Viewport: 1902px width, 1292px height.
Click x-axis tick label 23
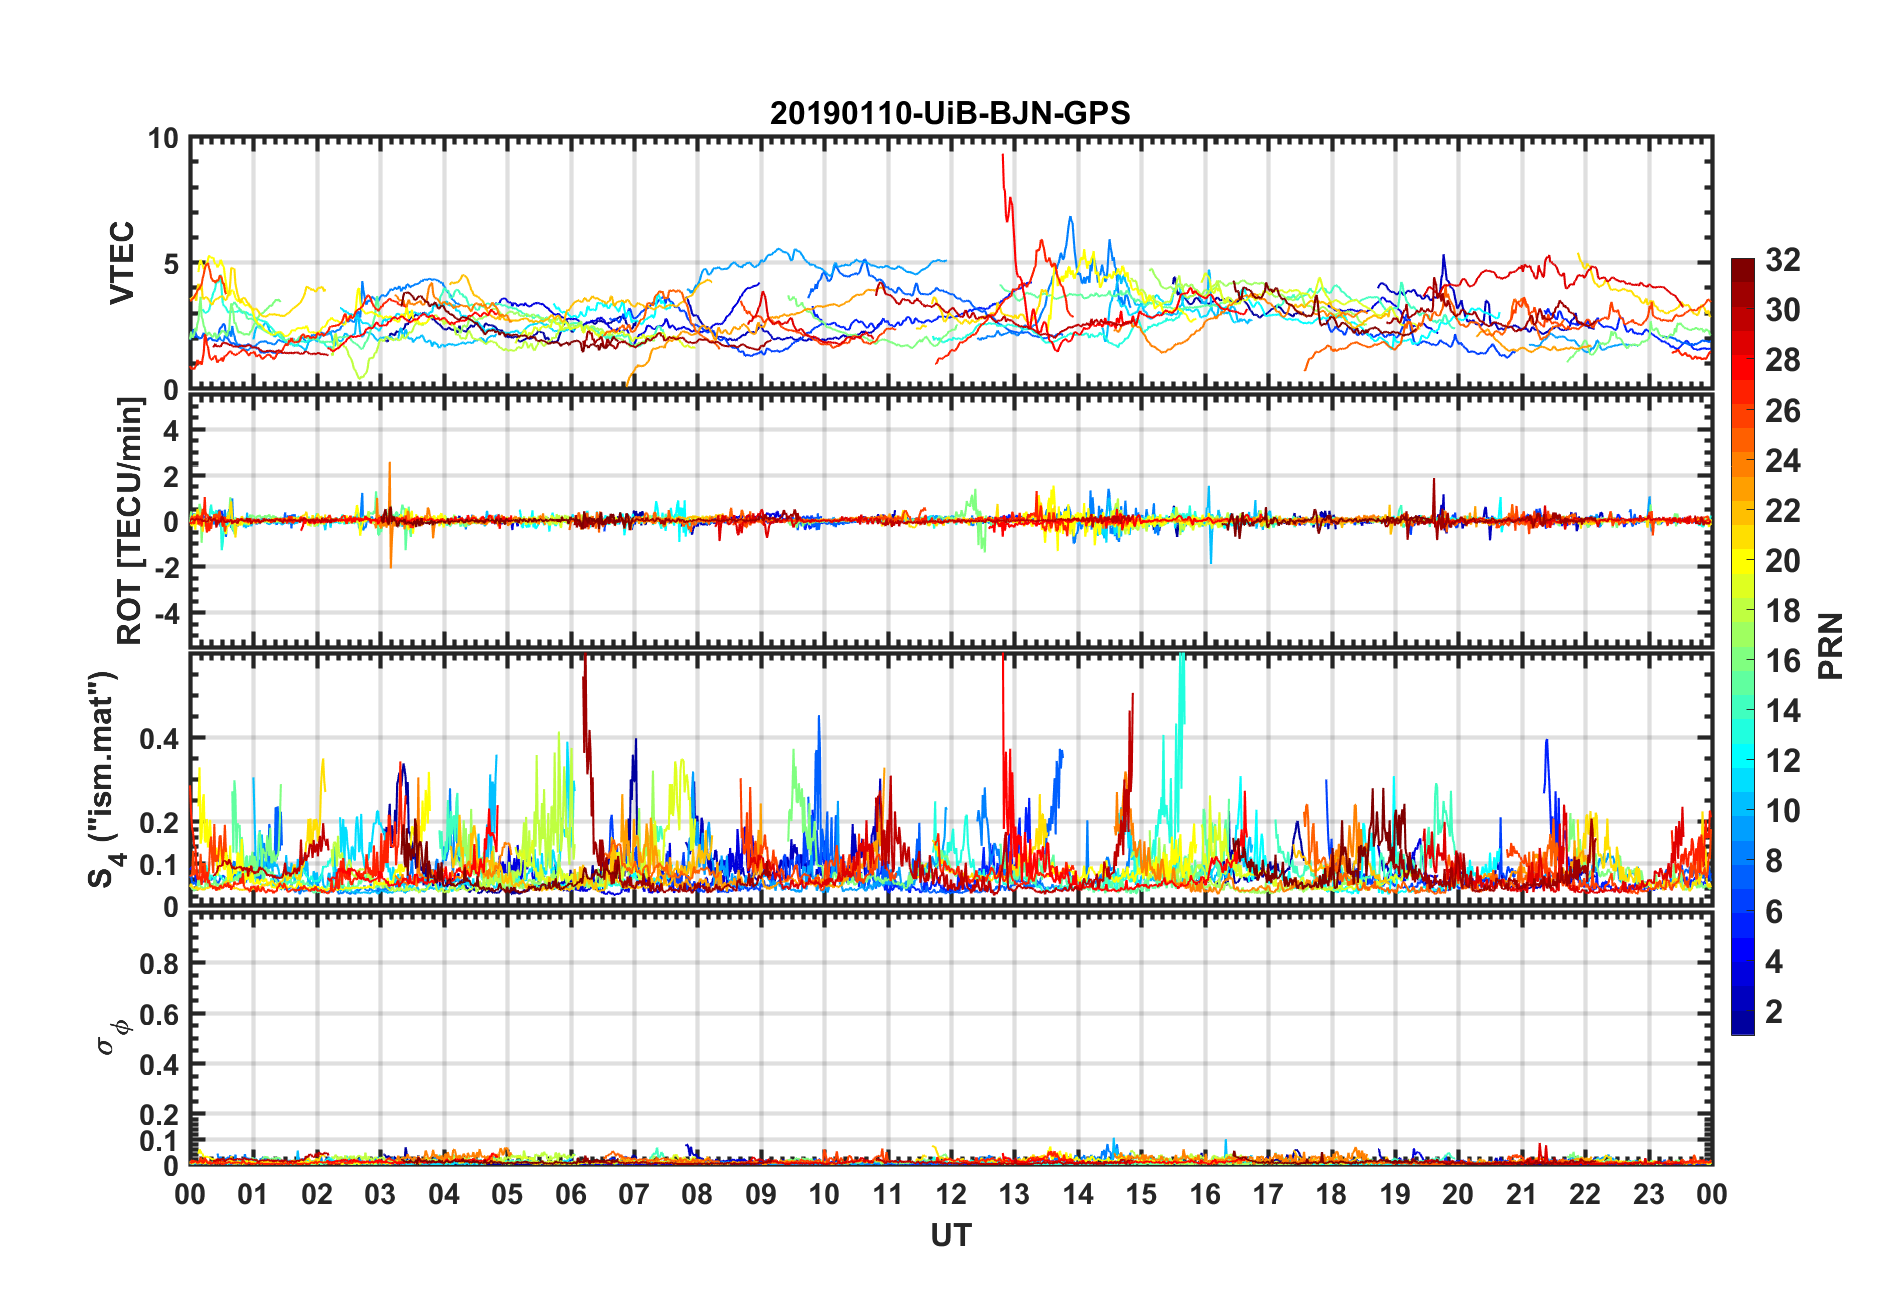click(x=1648, y=1194)
